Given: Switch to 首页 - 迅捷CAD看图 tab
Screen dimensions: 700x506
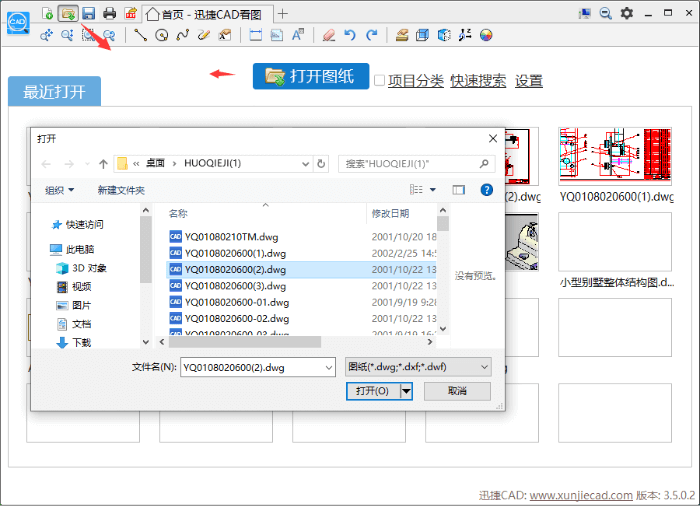Looking at the screenshot, I should [x=208, y=14].
